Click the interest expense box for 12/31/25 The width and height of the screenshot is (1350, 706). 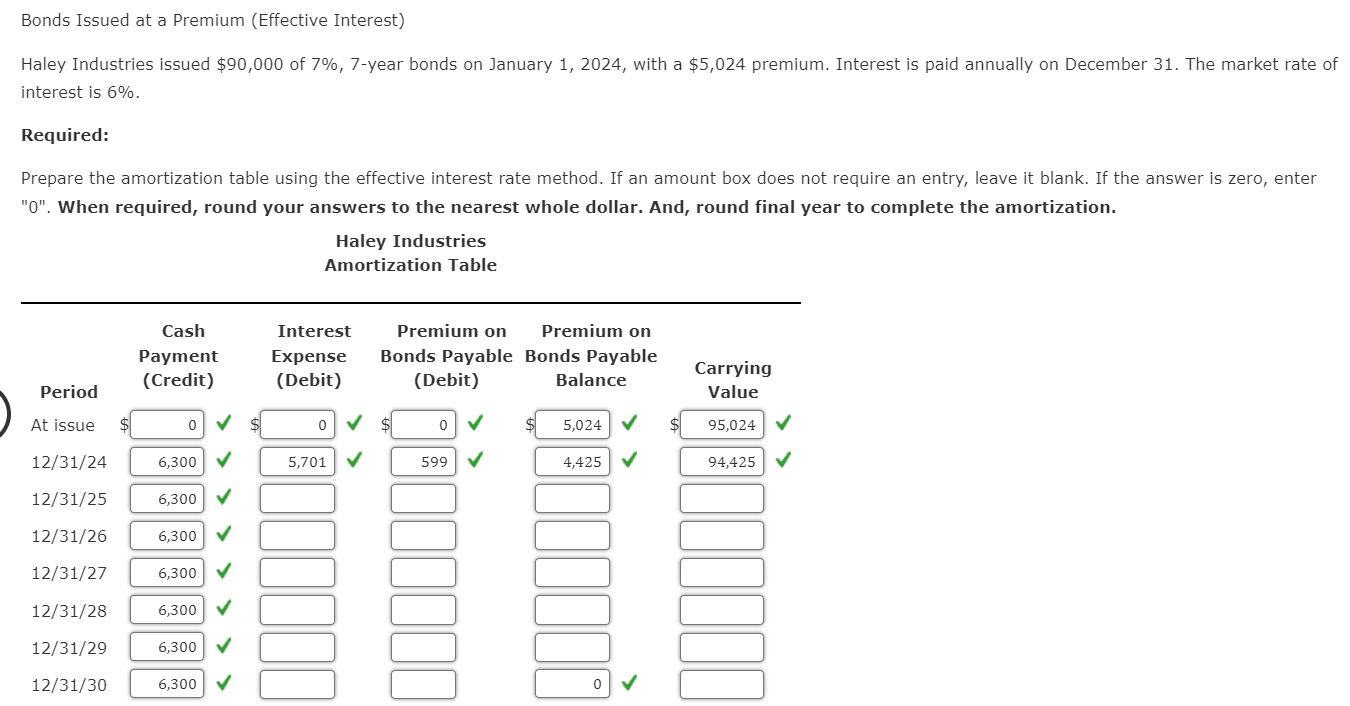(297, 498)
